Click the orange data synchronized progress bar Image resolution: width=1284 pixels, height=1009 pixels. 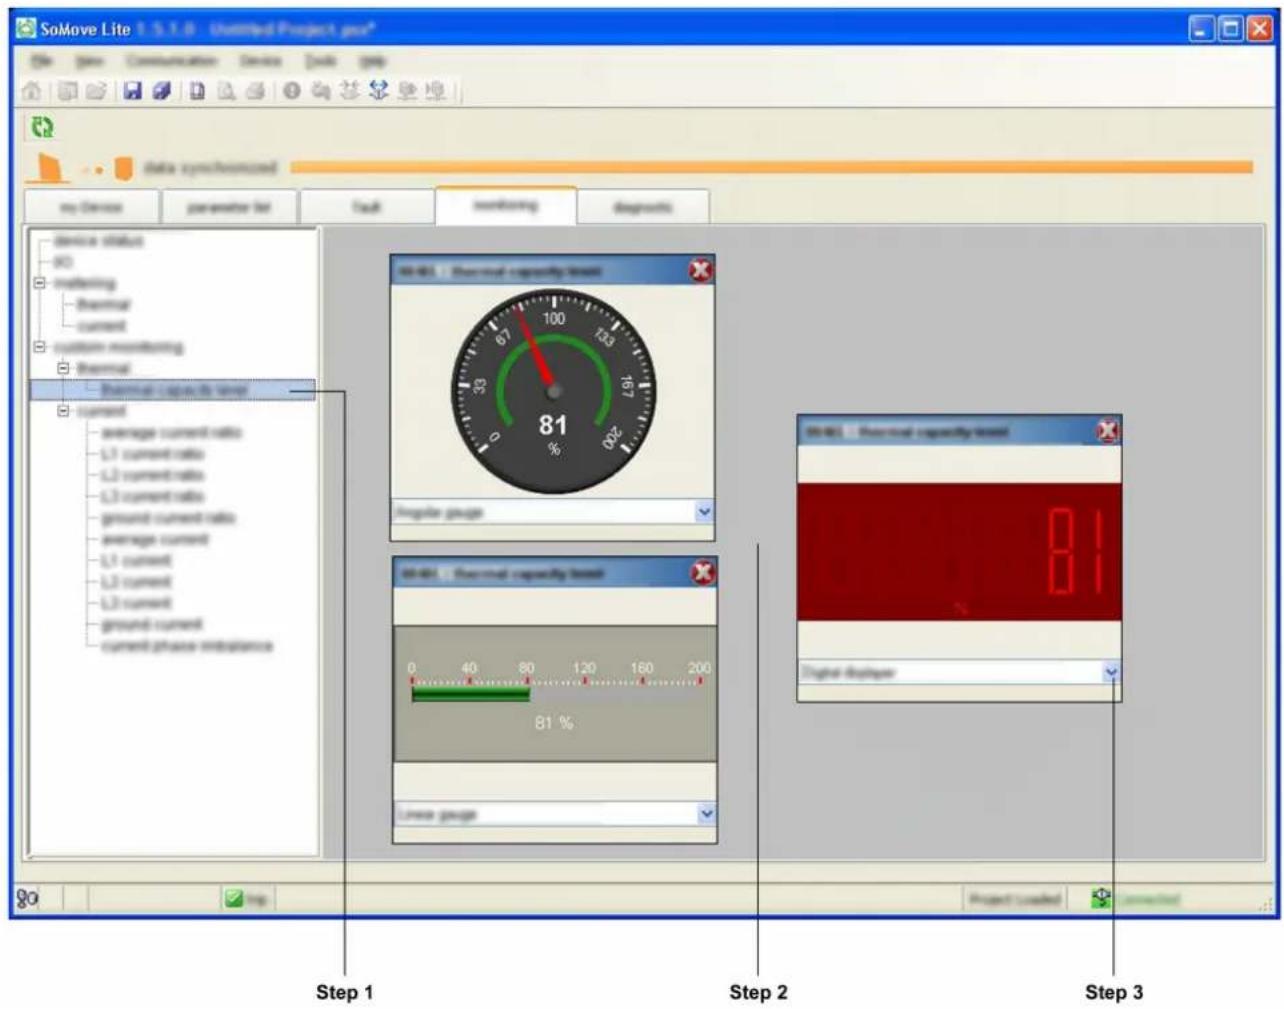(x=771, y=167)
